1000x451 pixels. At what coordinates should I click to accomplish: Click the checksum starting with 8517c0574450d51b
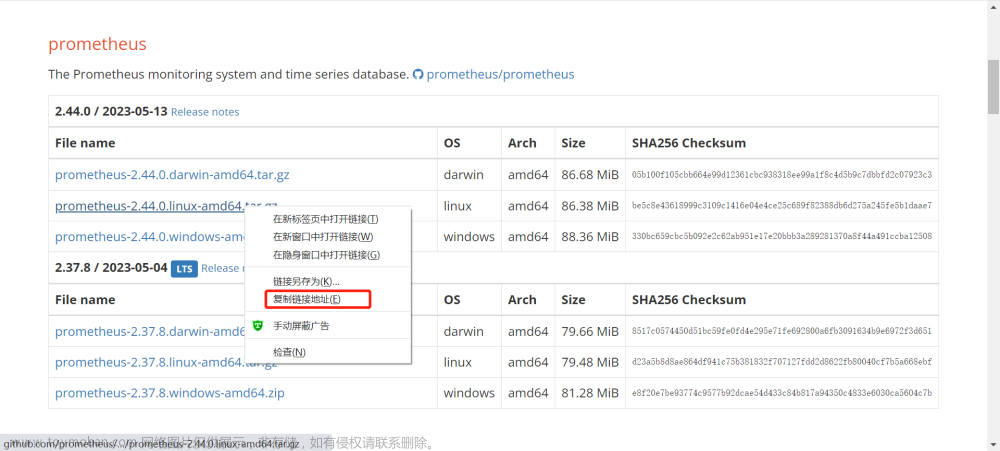coord(782,331)
